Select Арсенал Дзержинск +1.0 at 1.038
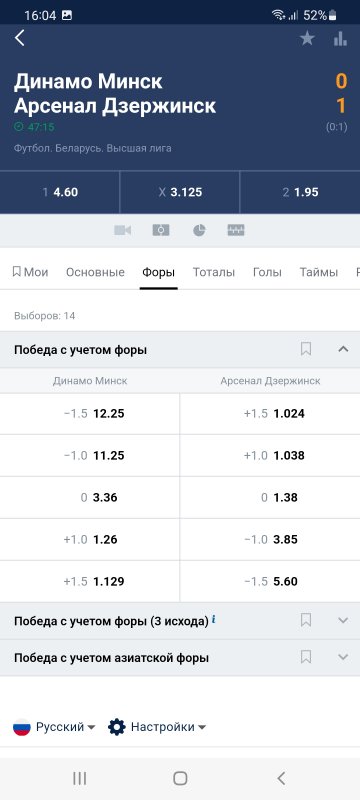Viewport: 360px width, 800px height. [270, 456]
